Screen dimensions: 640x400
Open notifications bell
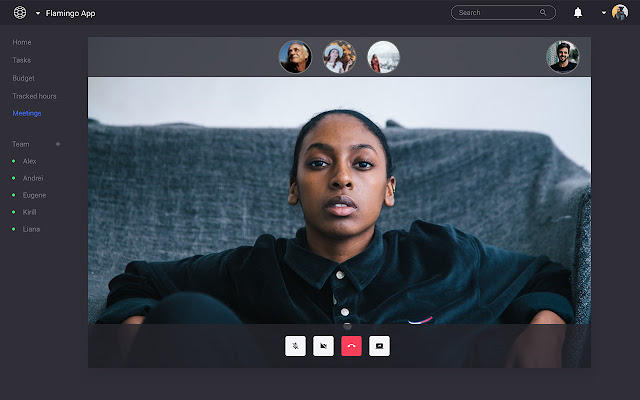pos(578,13)
